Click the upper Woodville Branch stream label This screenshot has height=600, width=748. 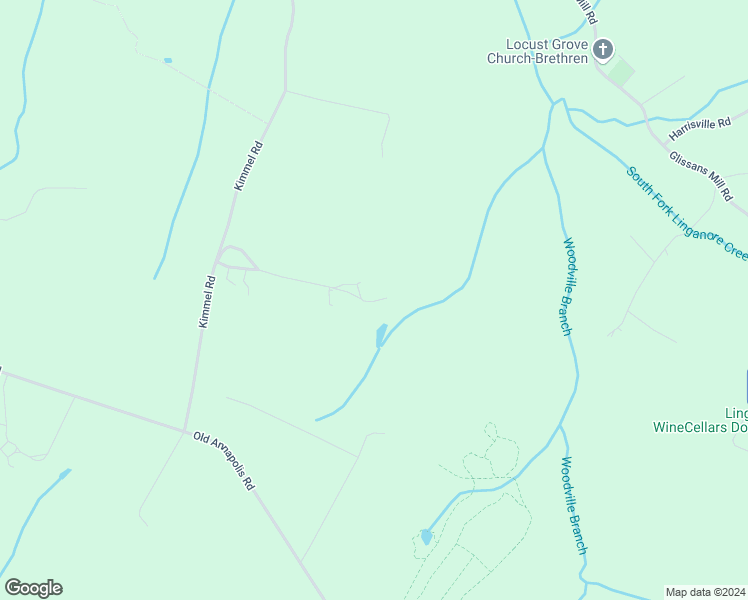[x=568, y=287]
